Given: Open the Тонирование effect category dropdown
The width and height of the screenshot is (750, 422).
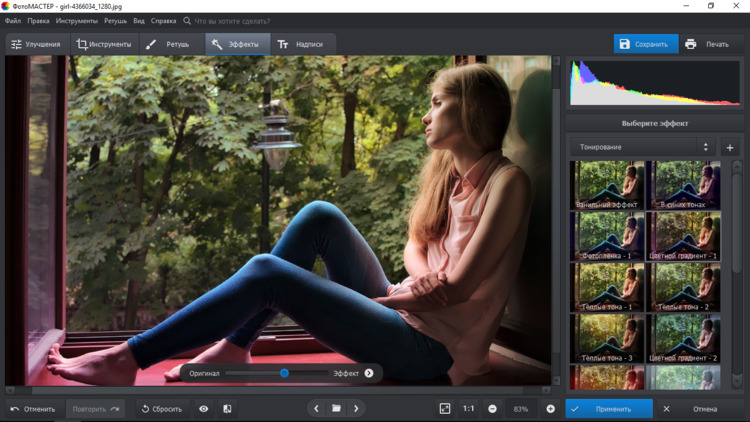Looking at the screenshot, I should pos(642,148).
